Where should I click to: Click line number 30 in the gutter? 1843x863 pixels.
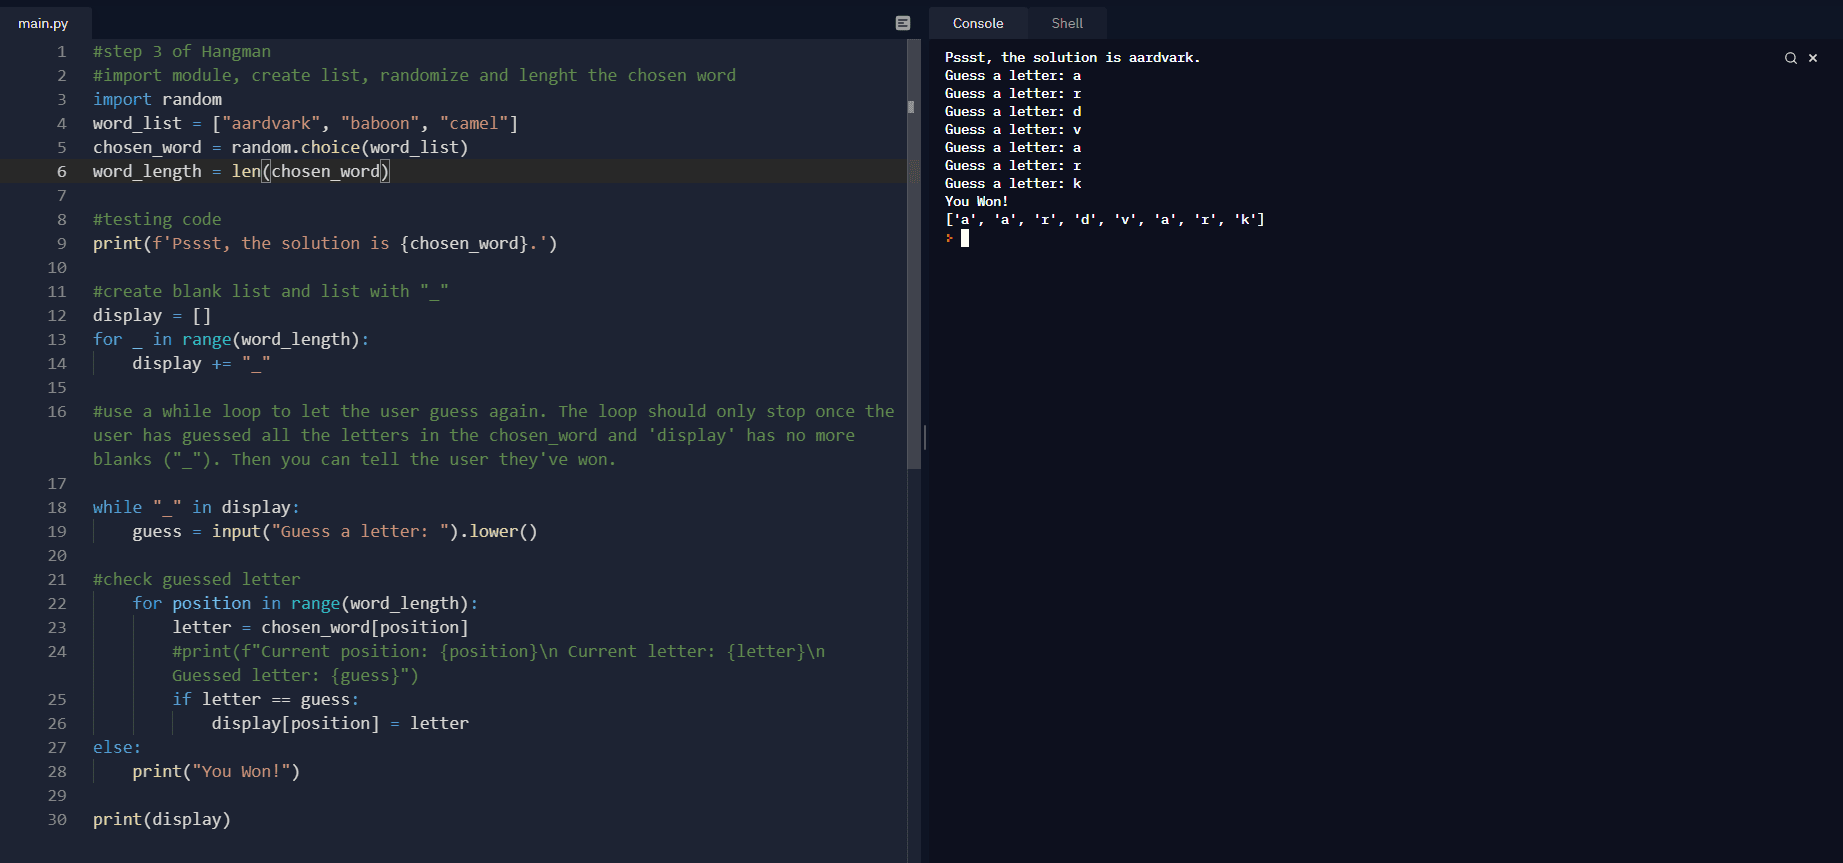57,819
